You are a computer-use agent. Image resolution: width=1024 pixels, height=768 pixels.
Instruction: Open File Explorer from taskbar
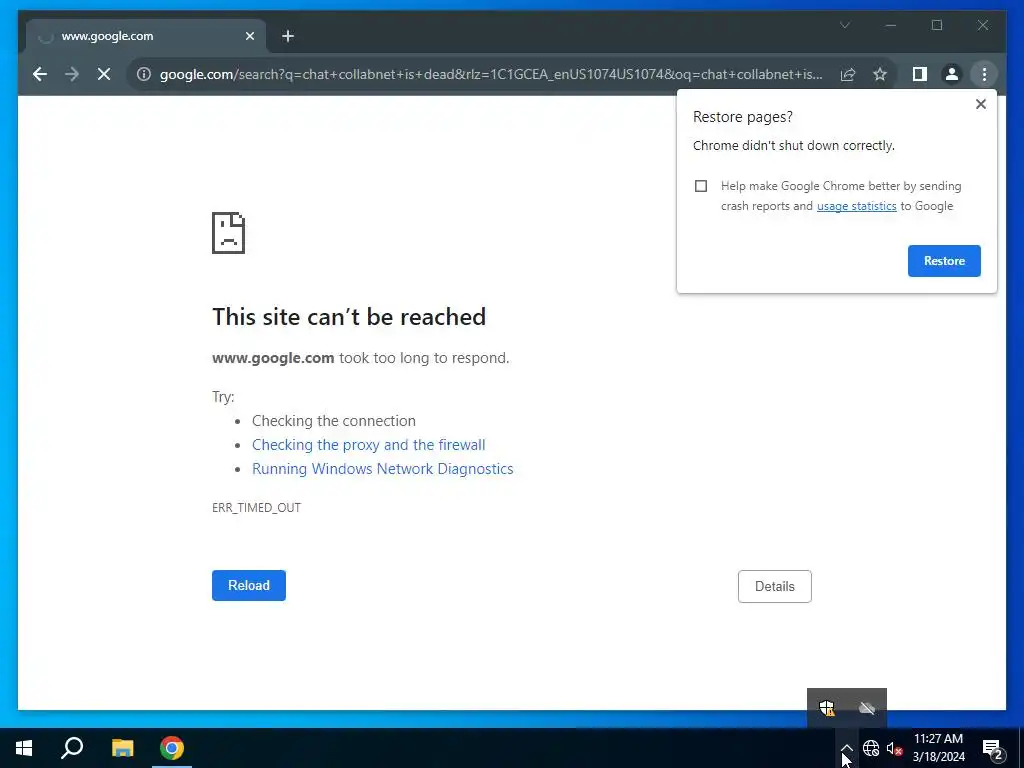[x=122, y=748]
